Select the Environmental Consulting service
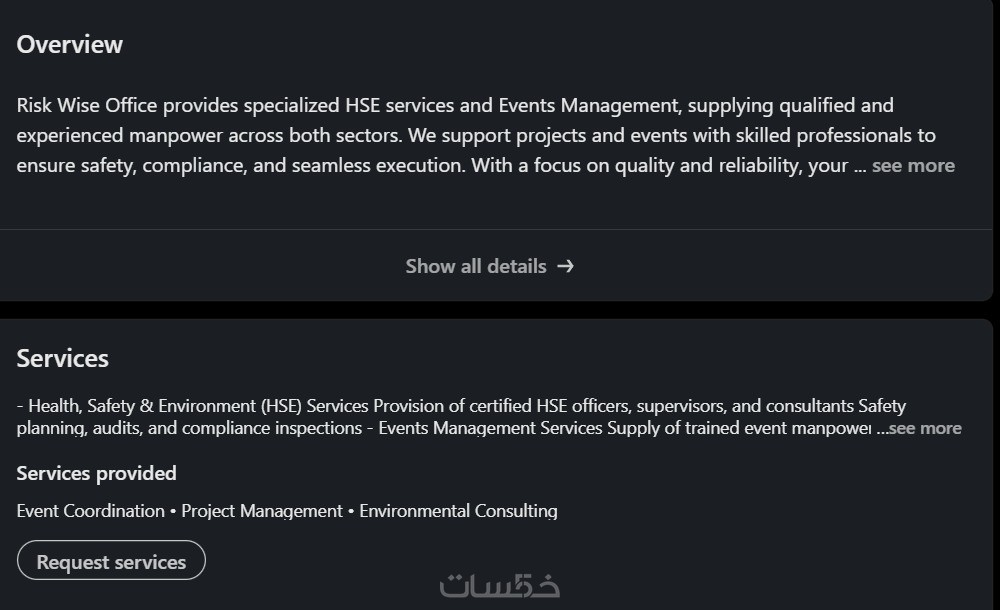 coord(458,511)
